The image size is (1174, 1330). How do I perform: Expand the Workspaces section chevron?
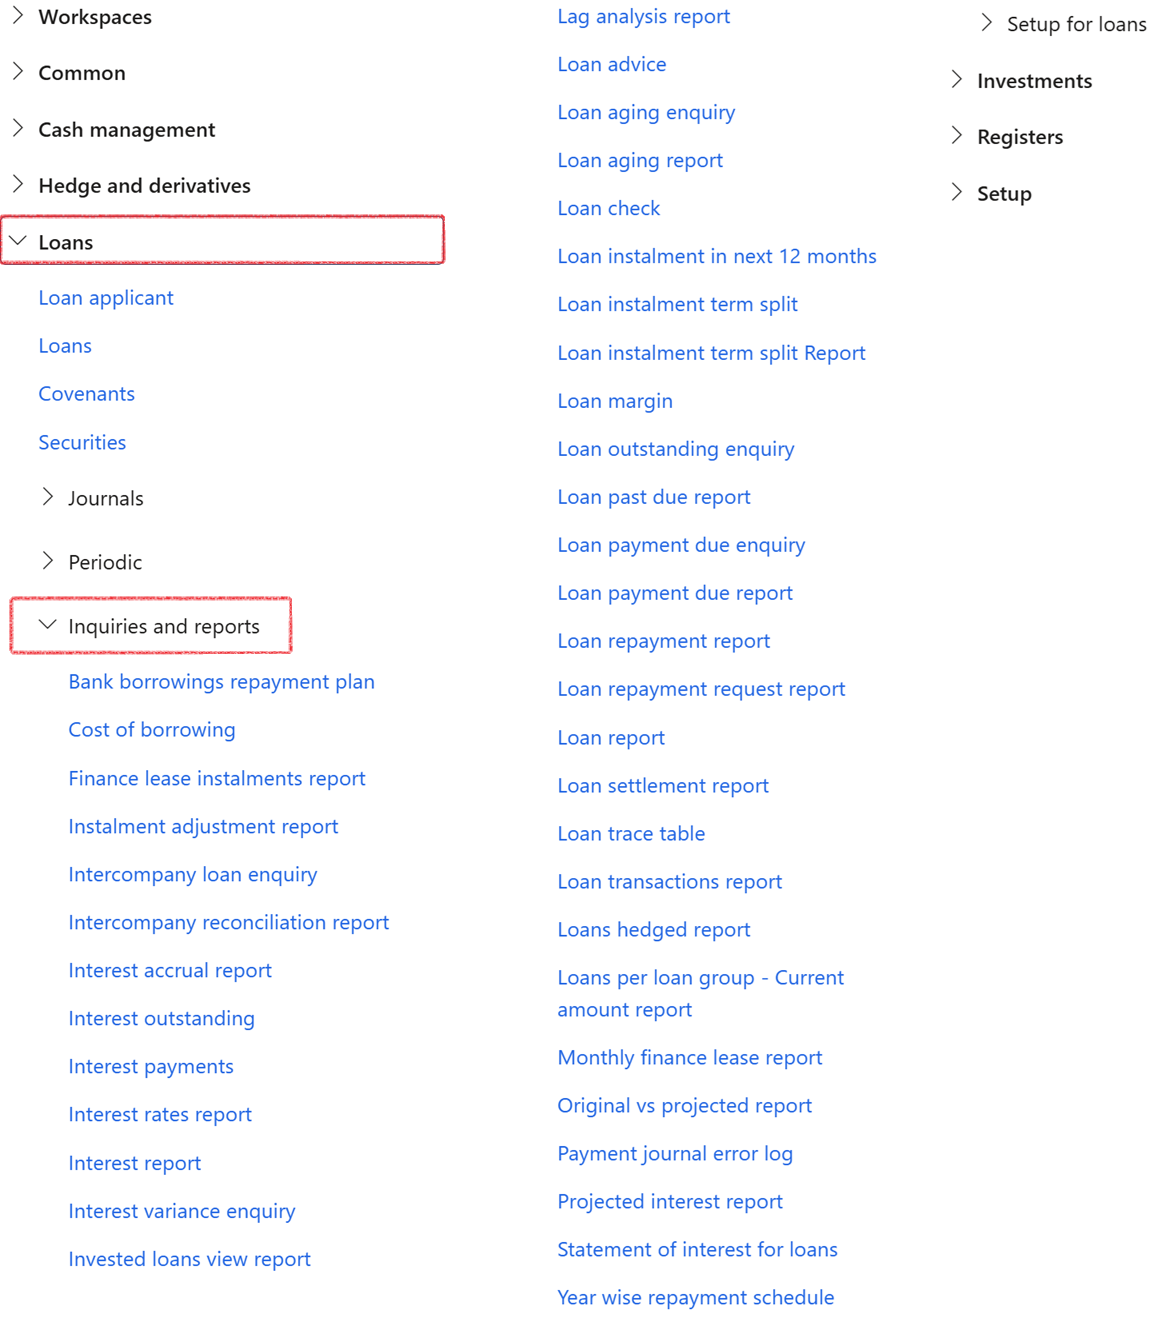(18, 16)
